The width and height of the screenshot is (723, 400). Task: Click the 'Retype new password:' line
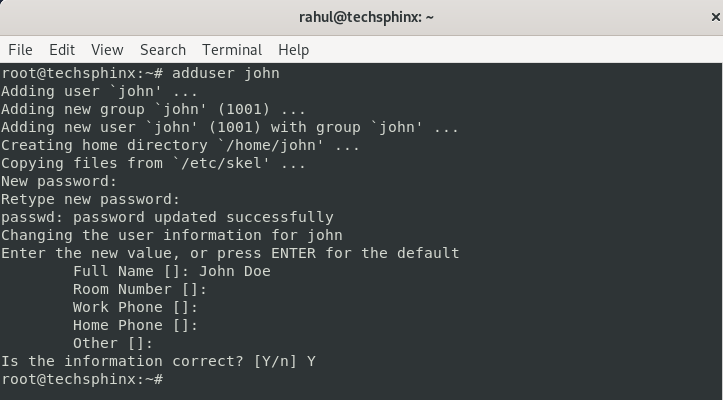point(90,199)
